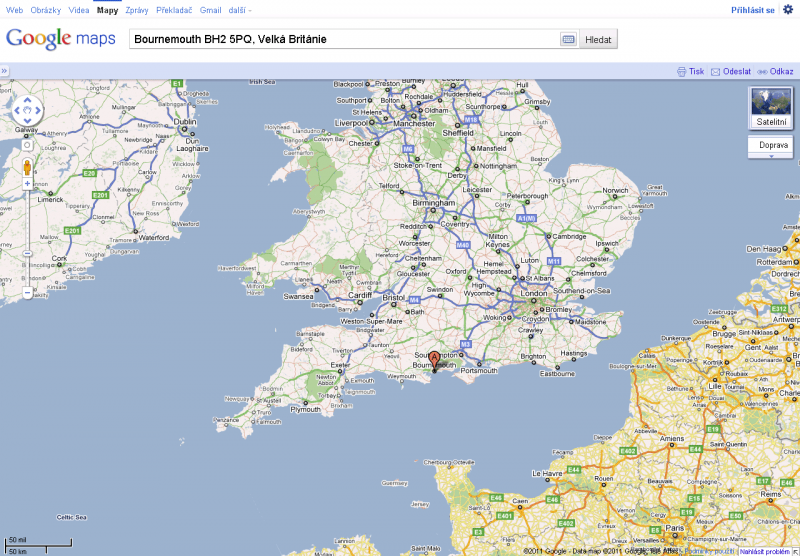Viewport: 800px width, 556px height.
Task: Open the Obrázky tab
Action: pos(45,10)
